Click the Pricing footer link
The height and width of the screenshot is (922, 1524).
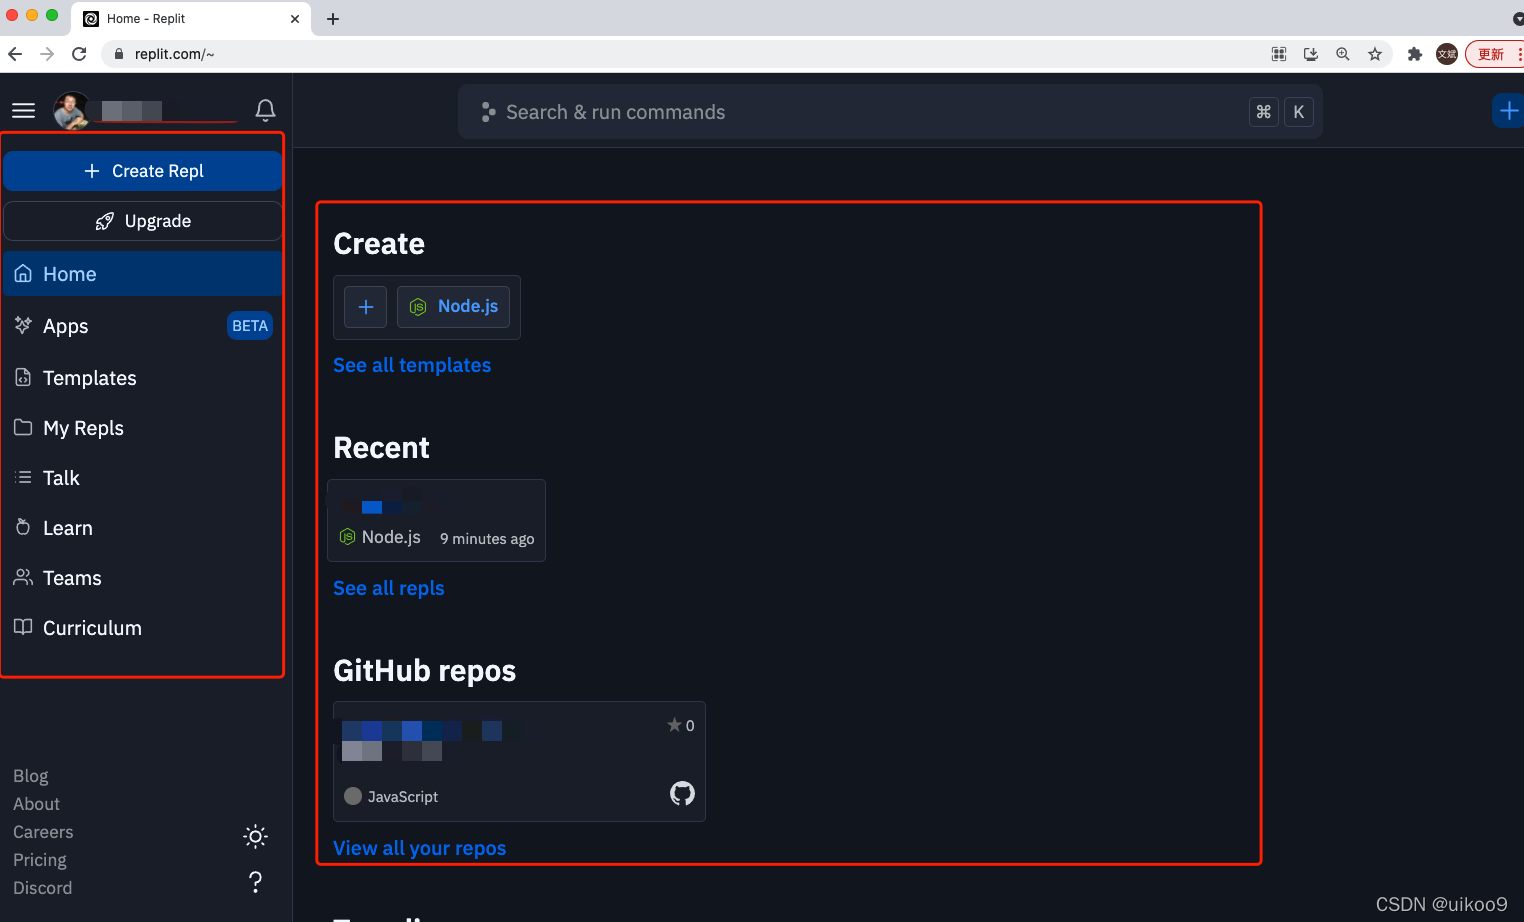(x=40, y=860)
